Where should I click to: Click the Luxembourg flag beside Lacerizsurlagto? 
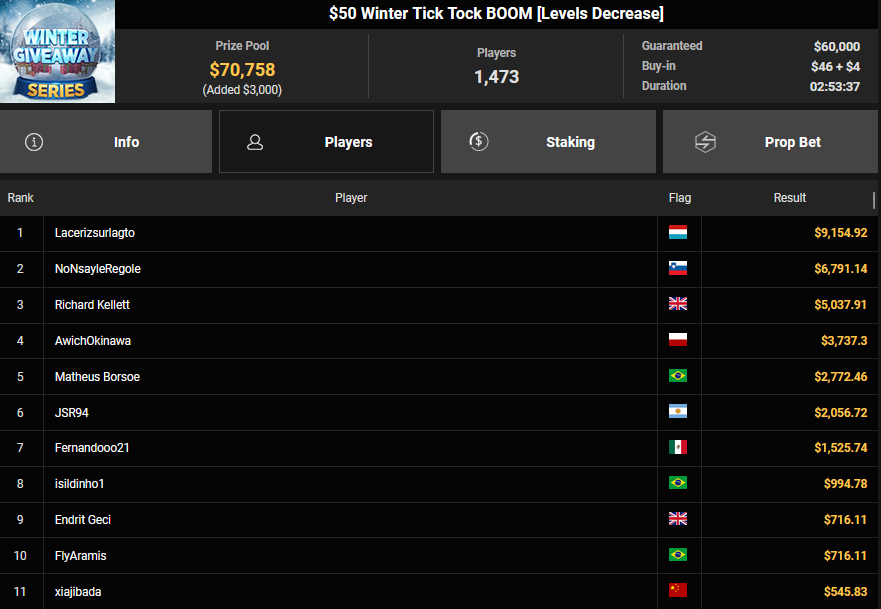(678, 233)
